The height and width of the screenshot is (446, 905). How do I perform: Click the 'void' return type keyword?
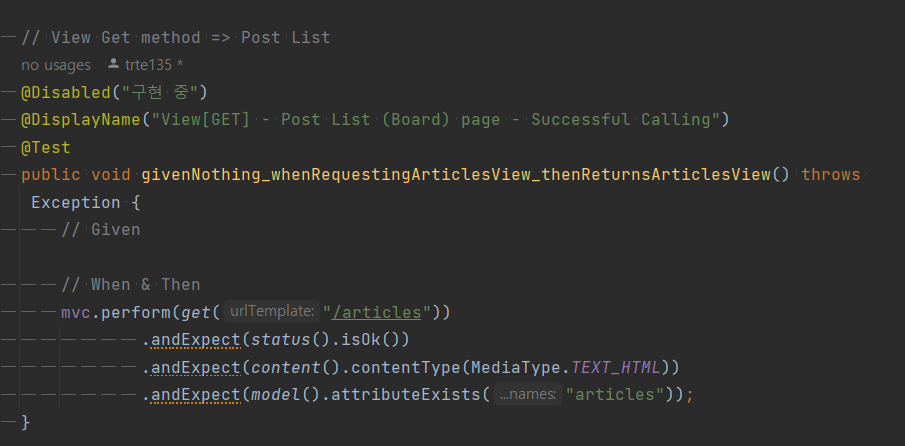click(x=111, y=175)
